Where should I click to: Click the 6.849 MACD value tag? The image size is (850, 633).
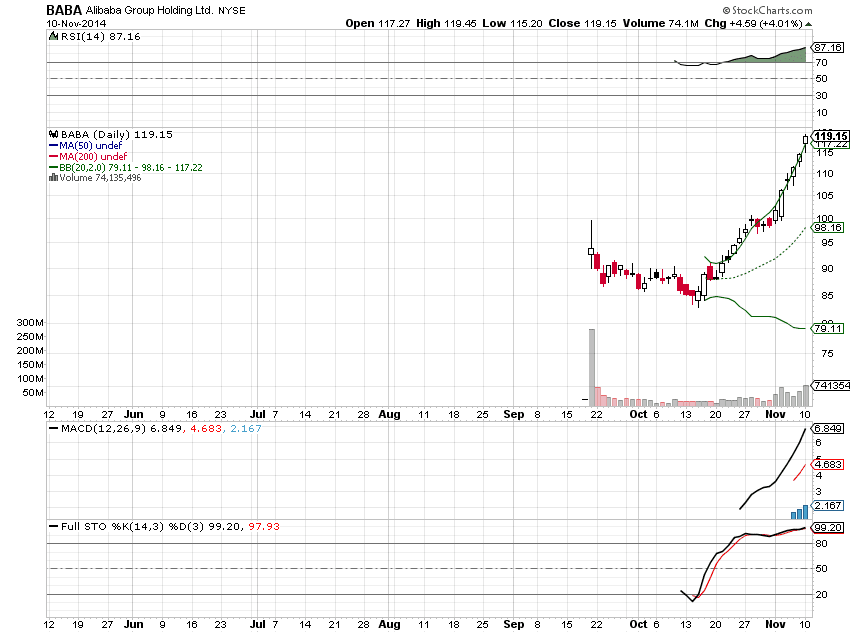coord(828,428)
